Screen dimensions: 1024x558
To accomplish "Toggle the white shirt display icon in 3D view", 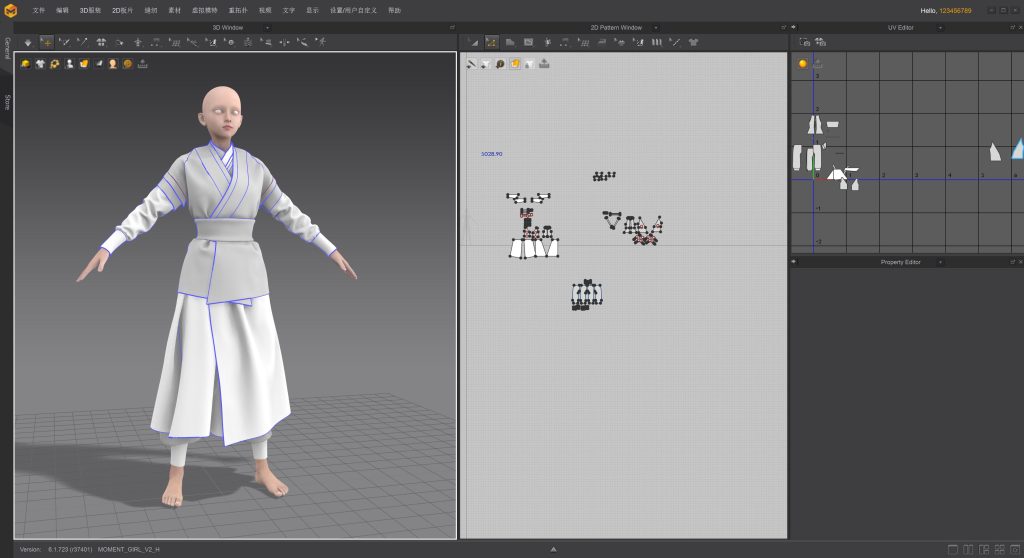I will coord(40,63).
